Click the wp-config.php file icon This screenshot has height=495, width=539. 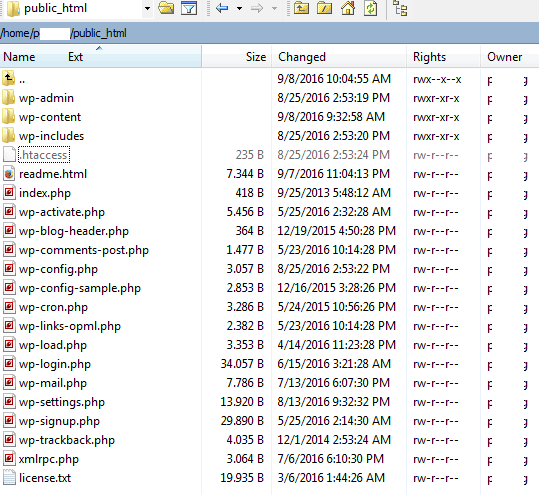9,268
